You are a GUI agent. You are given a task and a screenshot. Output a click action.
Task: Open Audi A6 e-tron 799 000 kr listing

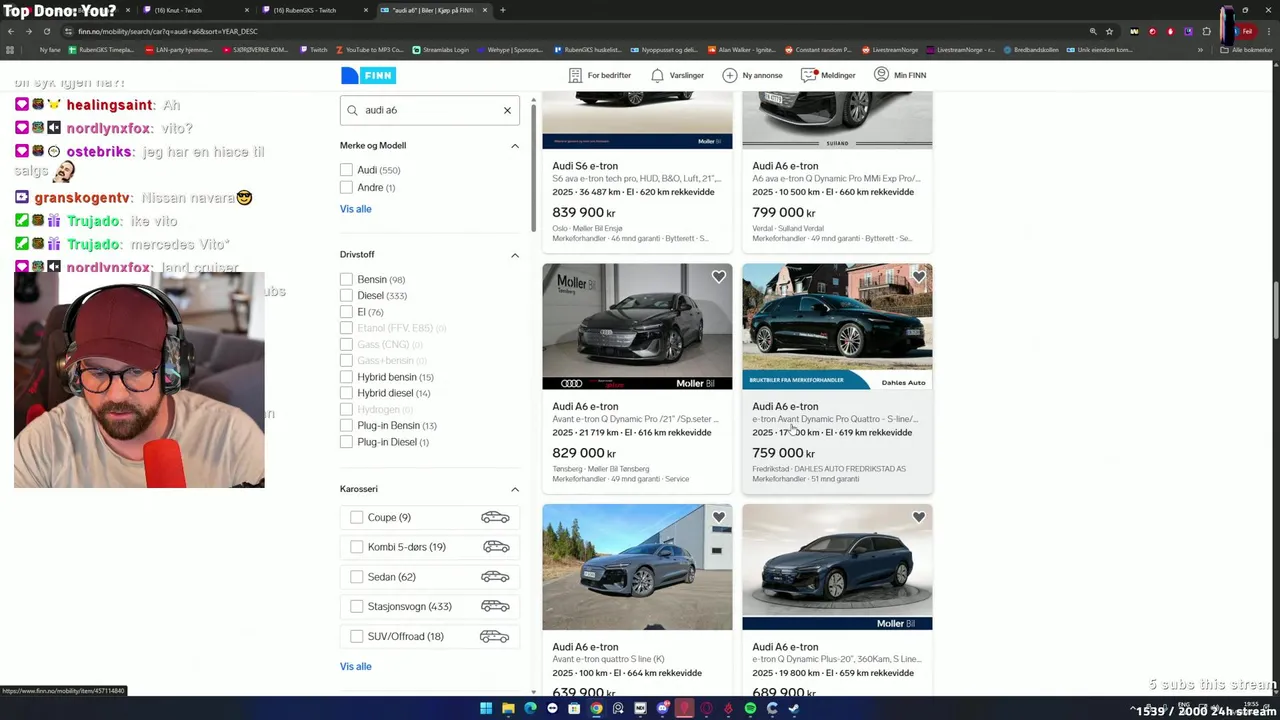(837, 171)
